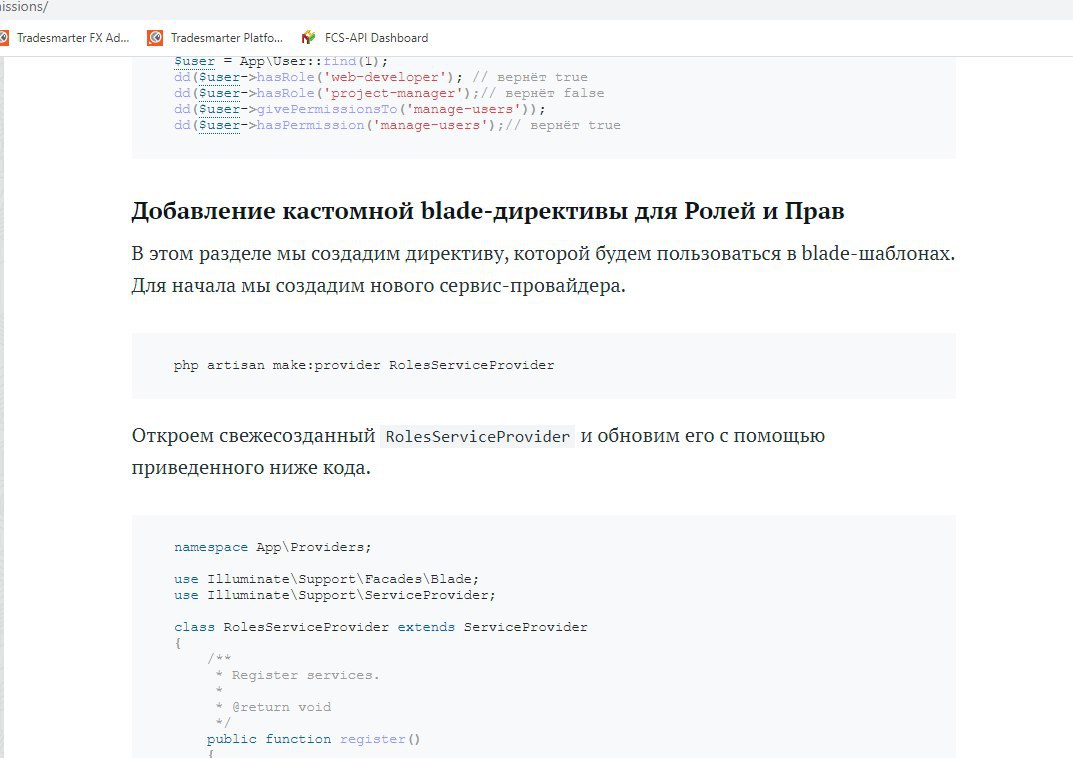Click the comment '* Register services.'
The image size is (1073, 758).
click(x=297, y=675)
